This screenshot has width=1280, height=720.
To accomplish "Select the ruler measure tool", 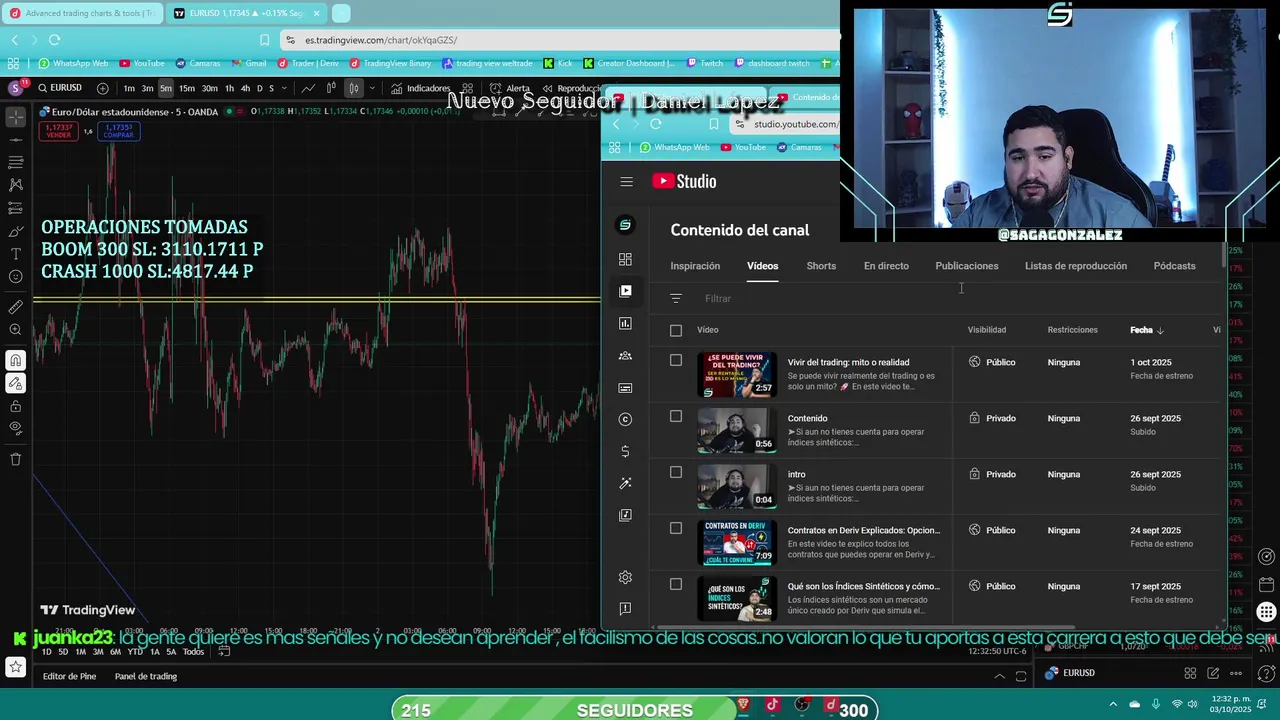I will point(15,307).
